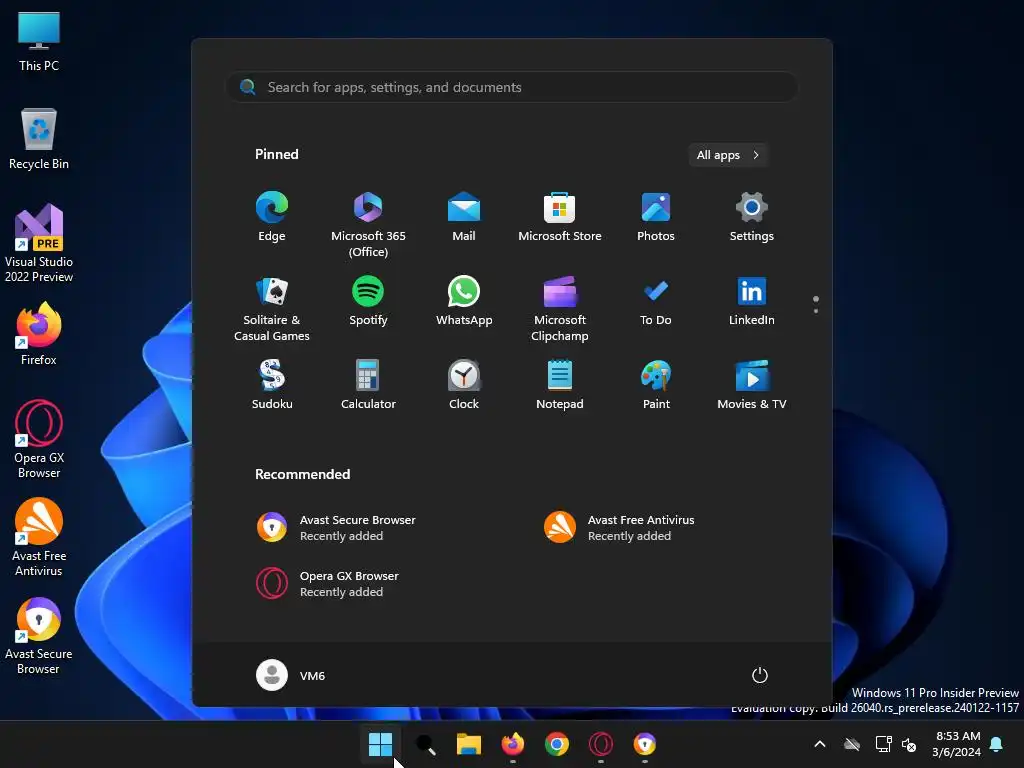Launch Microsoft Clipchamp

(560, 309)
